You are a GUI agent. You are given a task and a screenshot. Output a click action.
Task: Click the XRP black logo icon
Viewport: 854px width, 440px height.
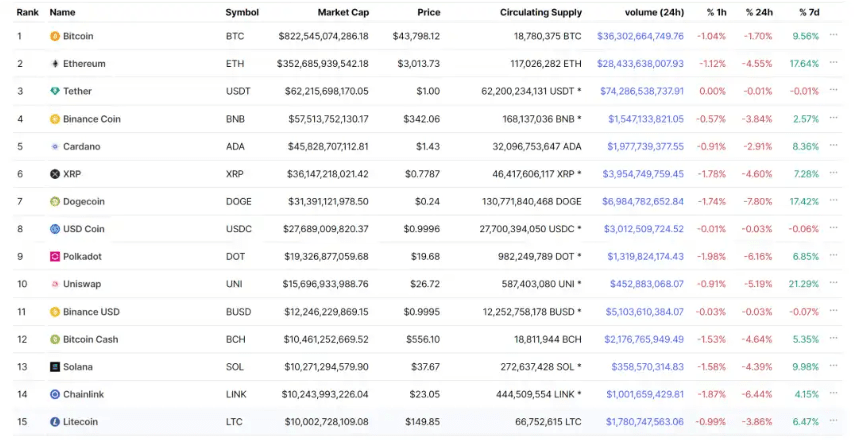tap(55, 174)
